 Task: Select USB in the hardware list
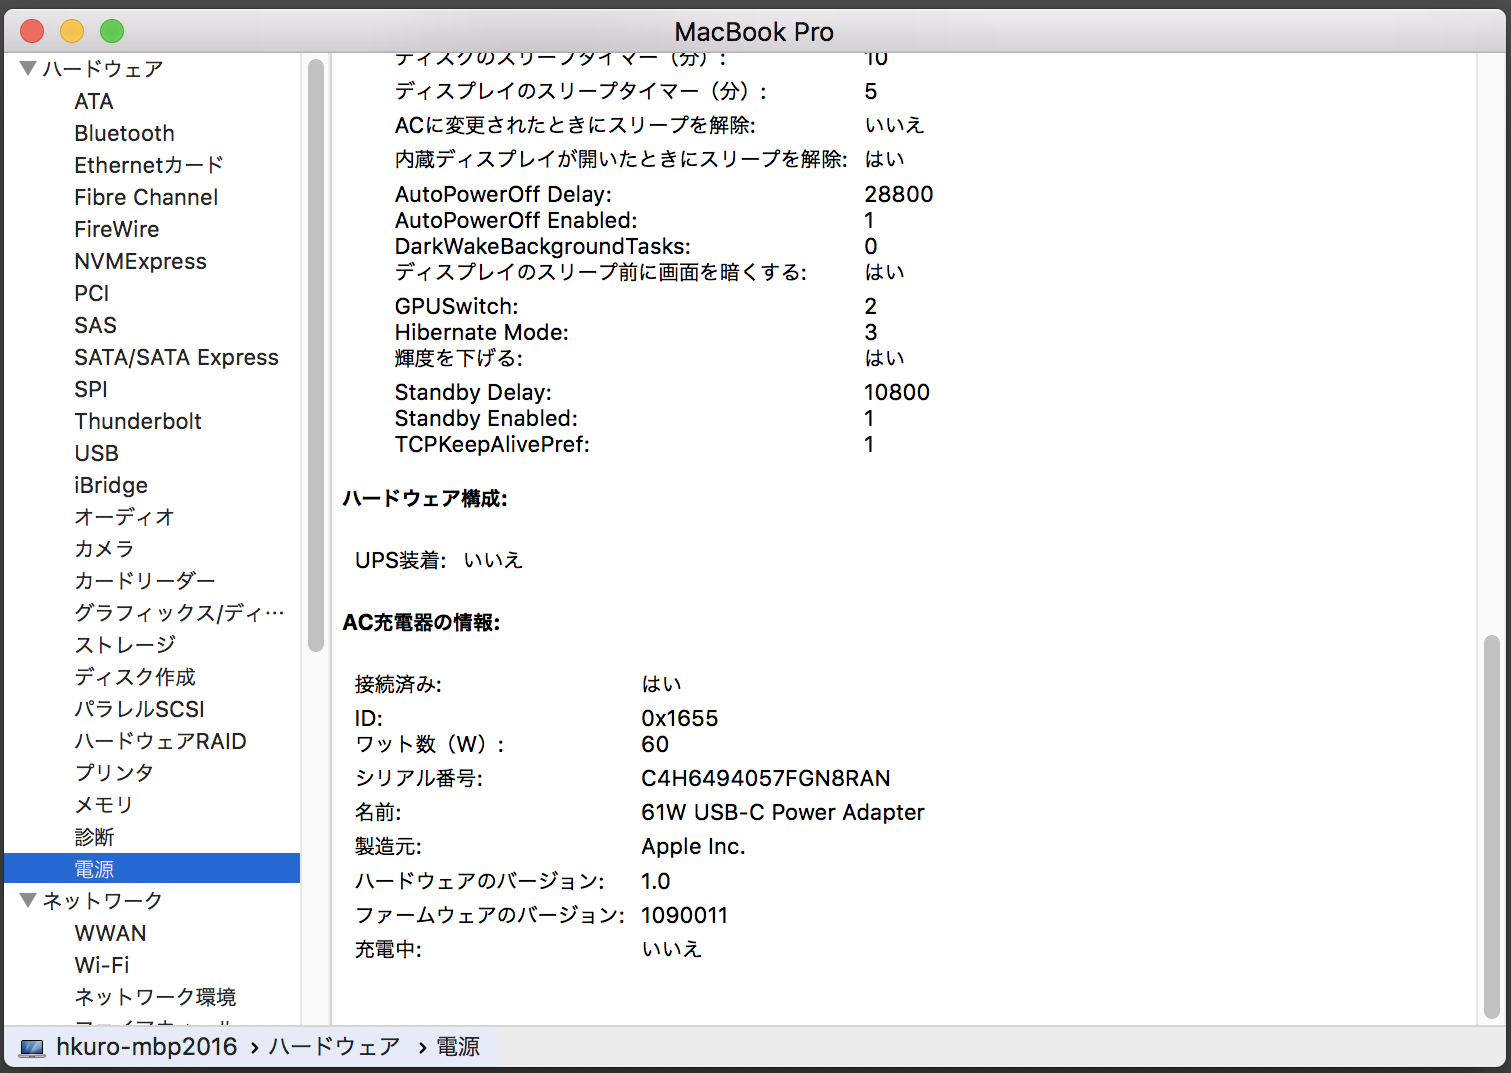pyautogui.click(x=96, y=453)
